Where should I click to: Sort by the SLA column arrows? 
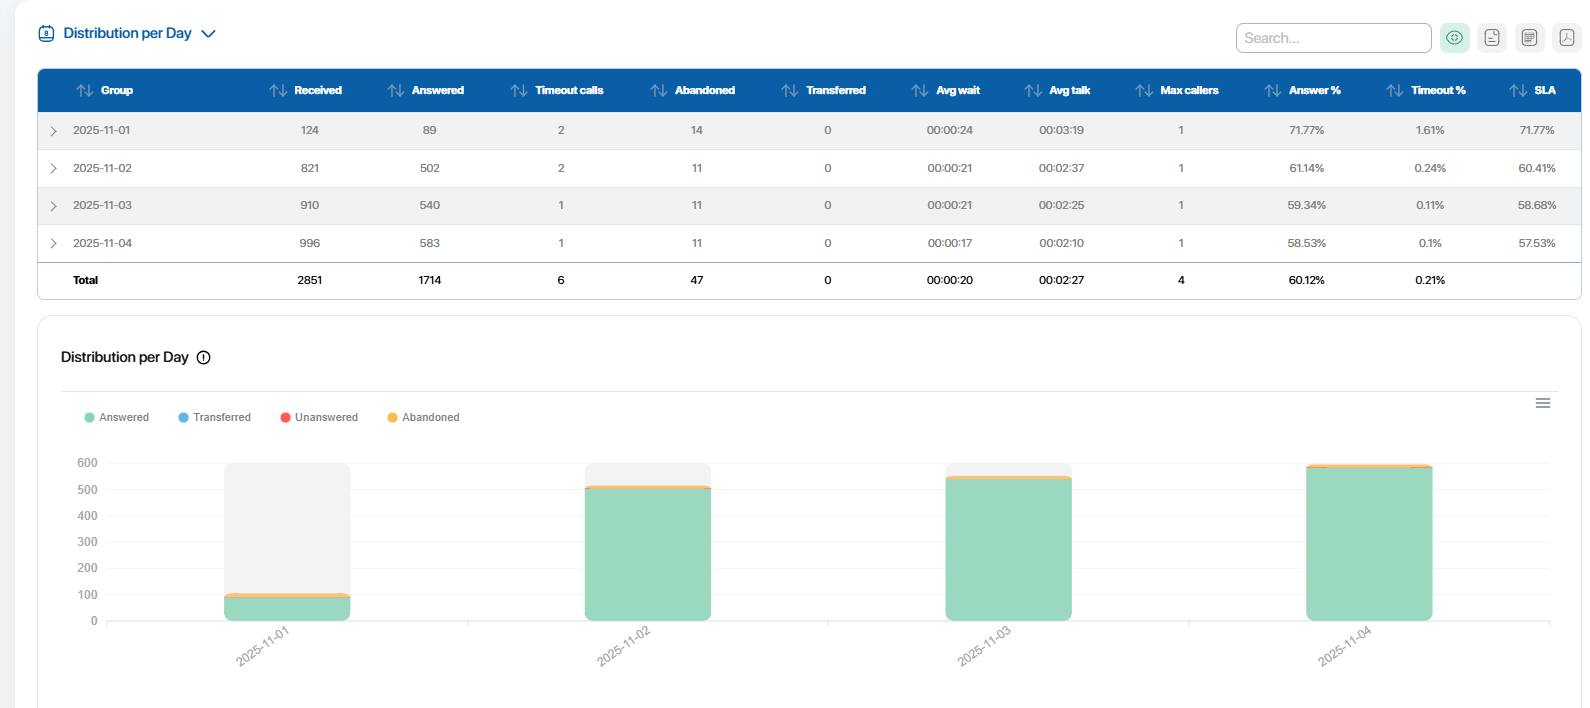tap(1518, 91)
